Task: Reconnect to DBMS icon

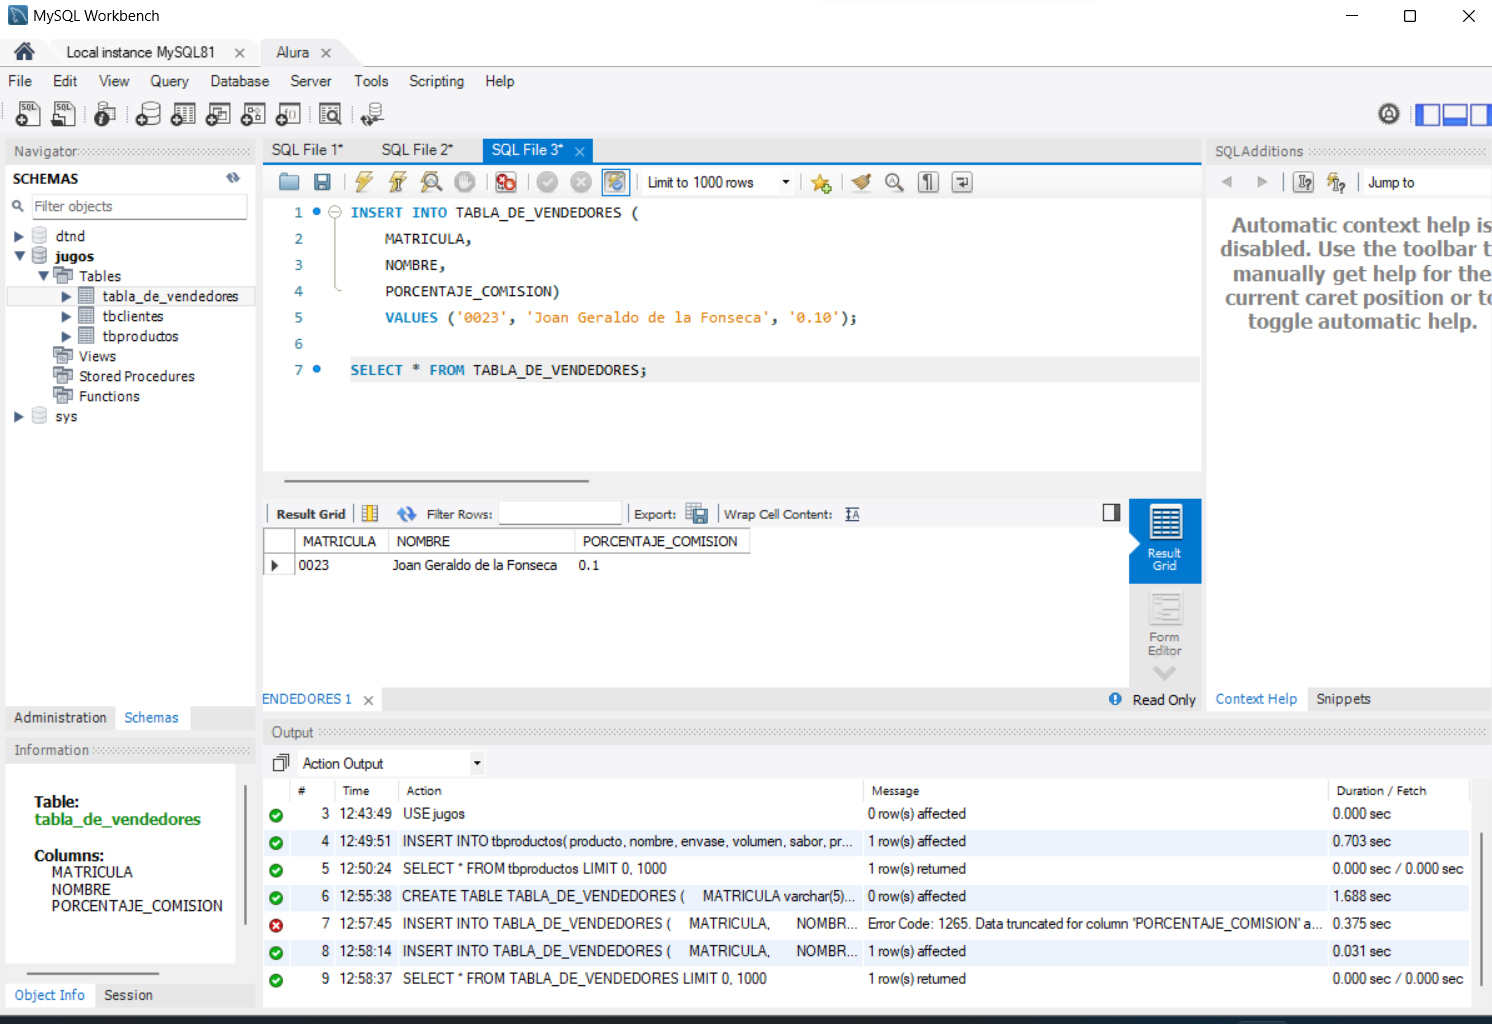Action: (x=372, y=114)
